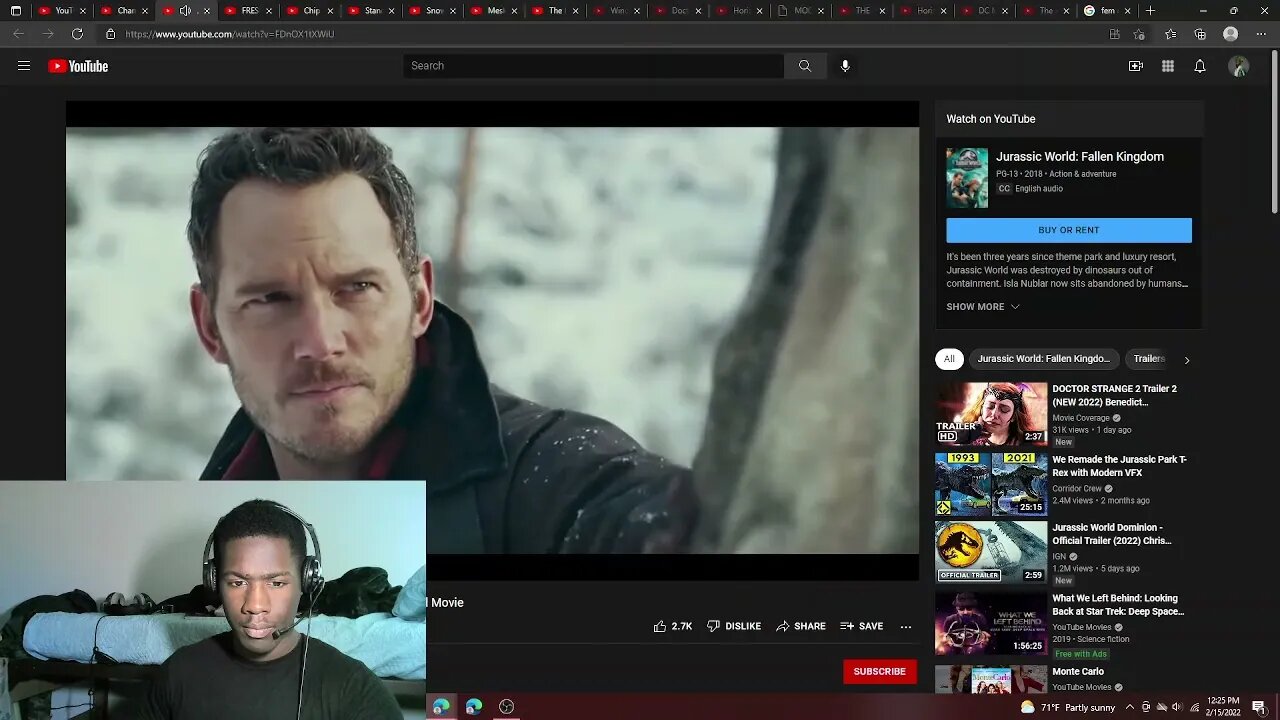Click the Free with Ads badge
Image resolution: width=1280 pixels, height=720 pixels.
[x=1081, y=654]
